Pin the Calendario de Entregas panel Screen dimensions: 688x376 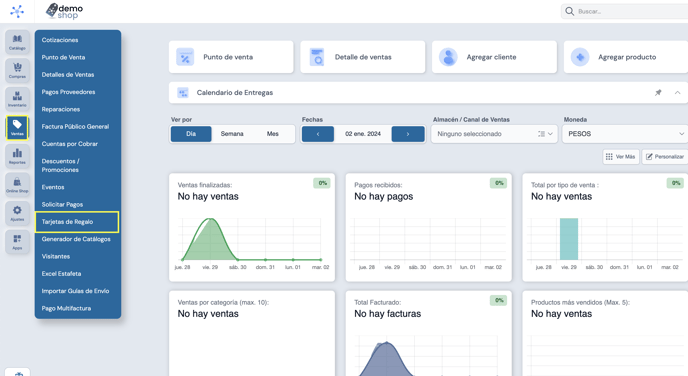click(x=658, y=93)
